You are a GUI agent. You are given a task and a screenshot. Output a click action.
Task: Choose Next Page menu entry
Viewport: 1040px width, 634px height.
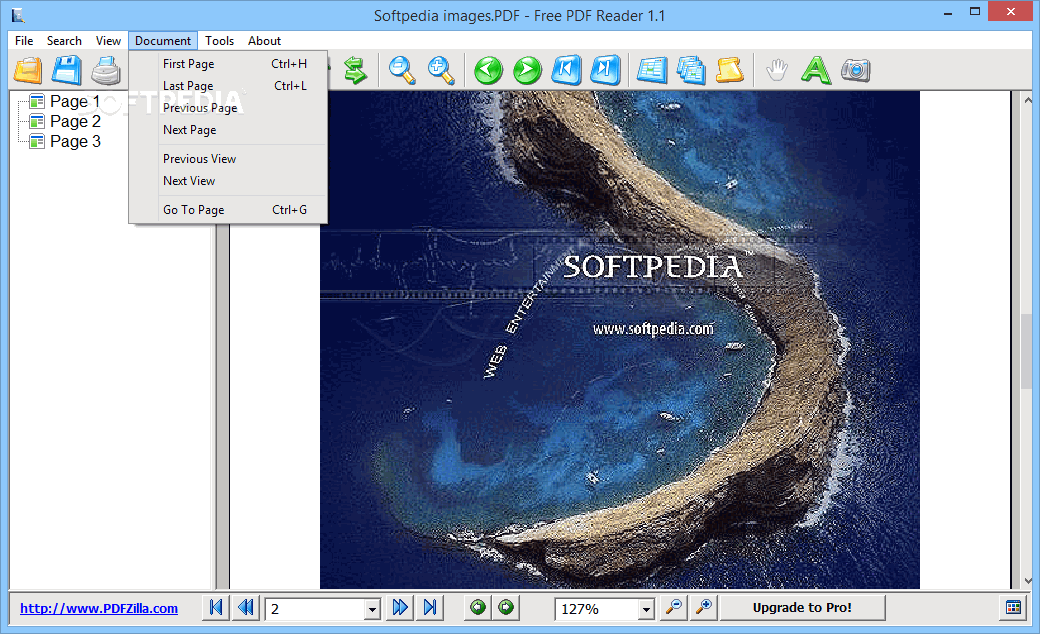(x=228, y=129)
